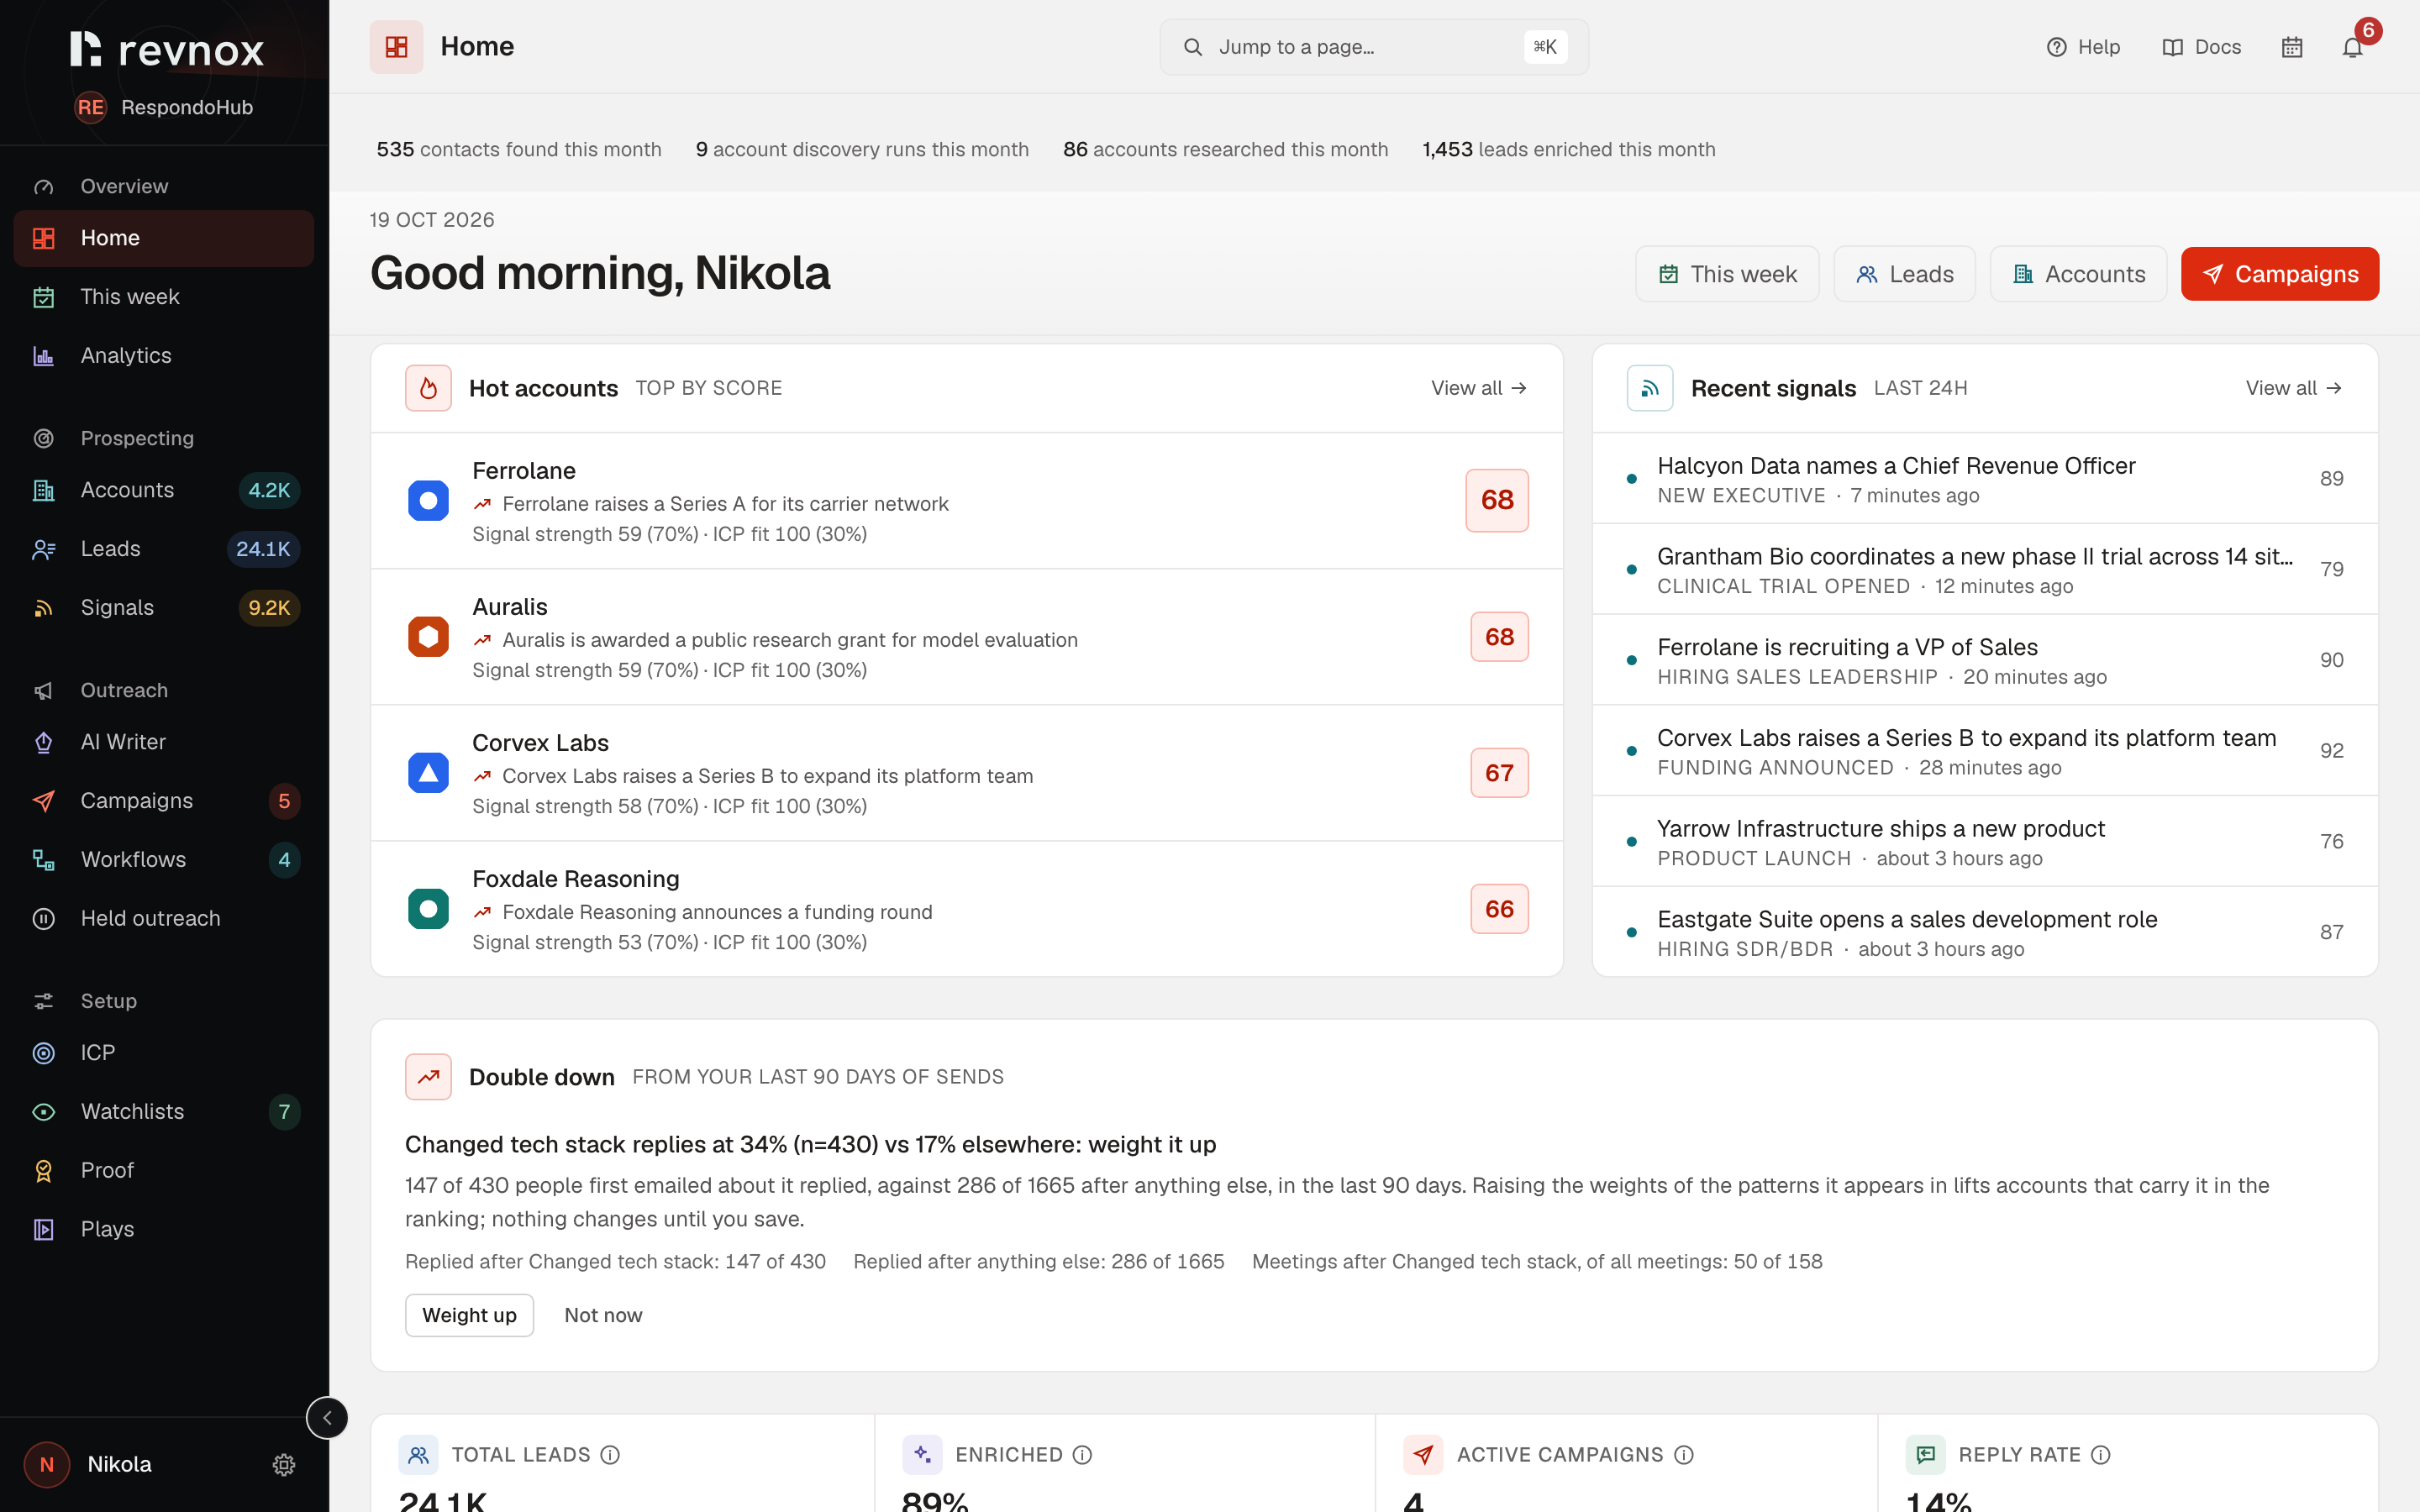Open ICP in the sidebar
The height and width of the screenshot is (1512, 2420).
(x=164, y=1053)
